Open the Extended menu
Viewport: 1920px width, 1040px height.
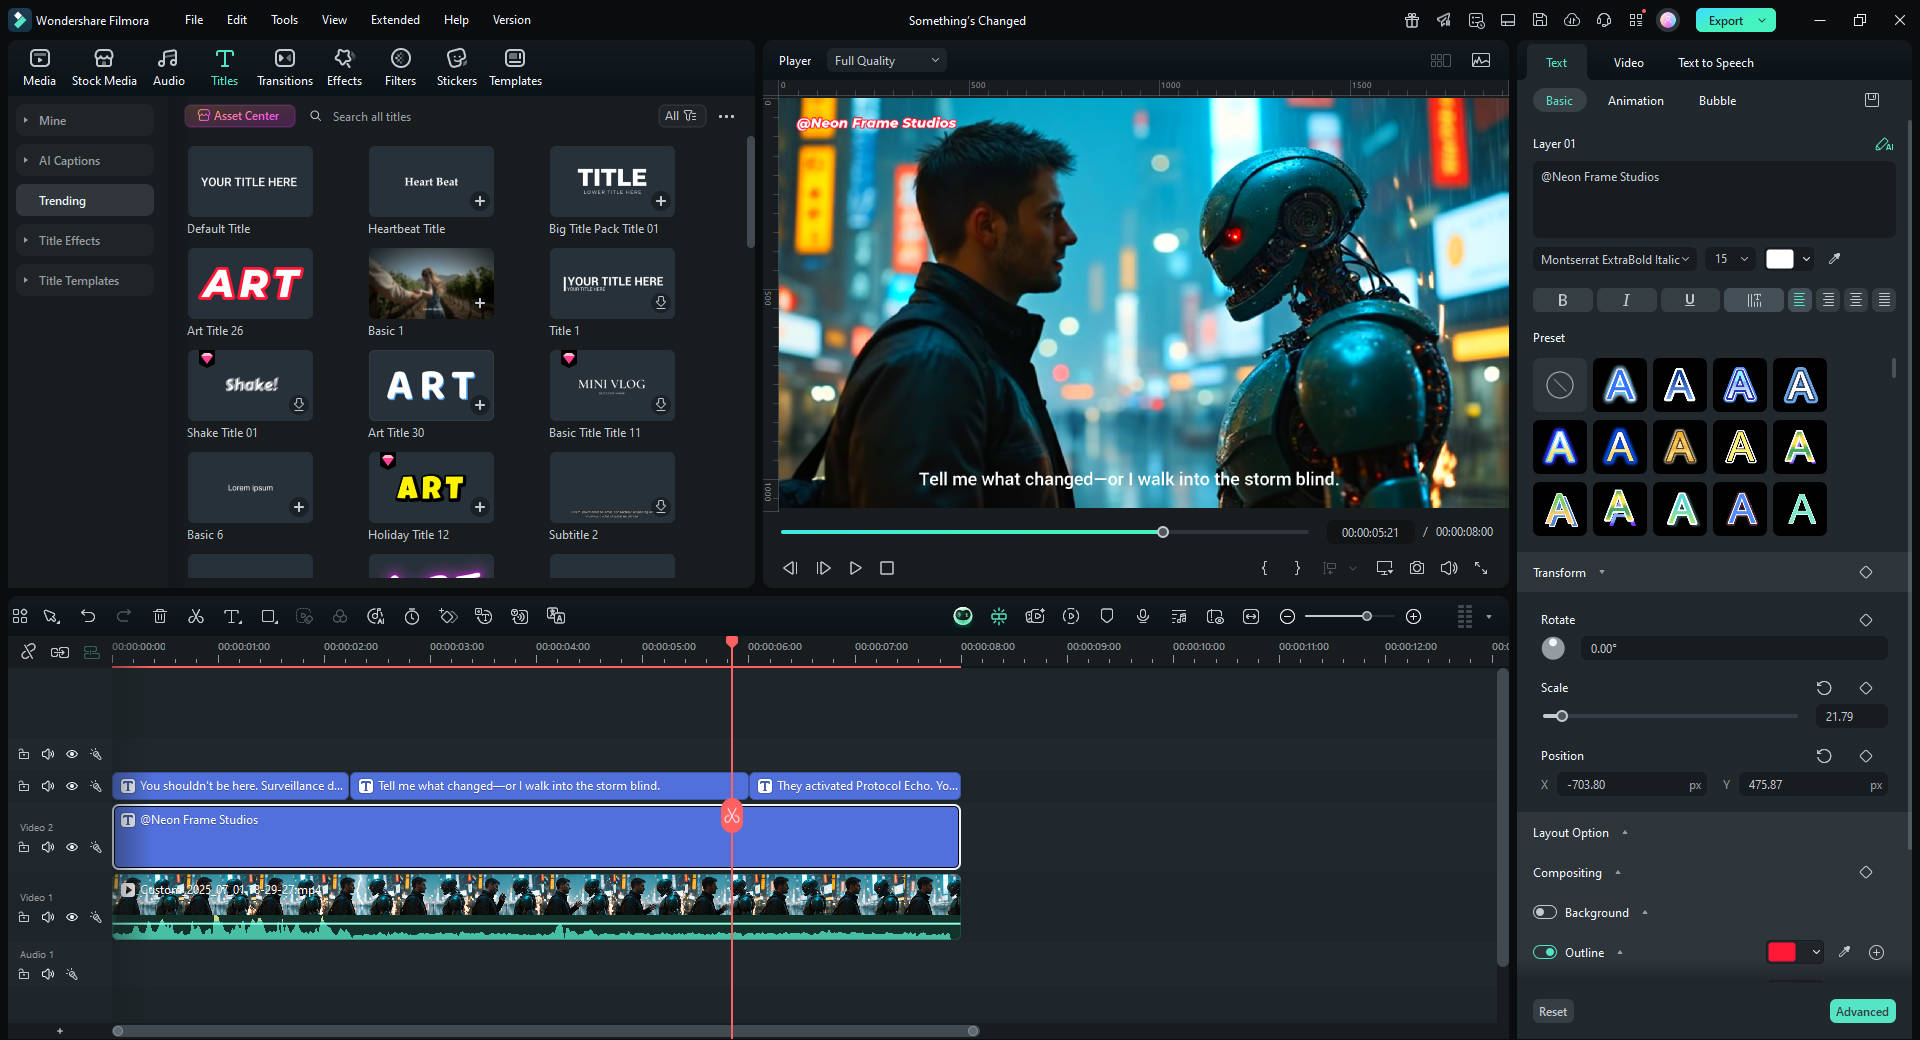click(395, 20)
